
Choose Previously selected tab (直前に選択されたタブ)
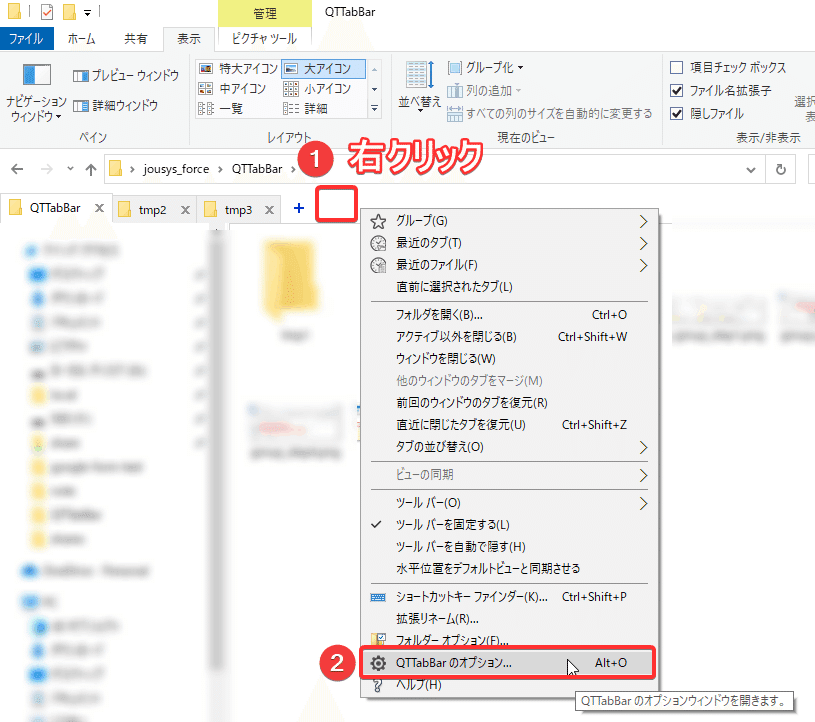pos(508,287)
